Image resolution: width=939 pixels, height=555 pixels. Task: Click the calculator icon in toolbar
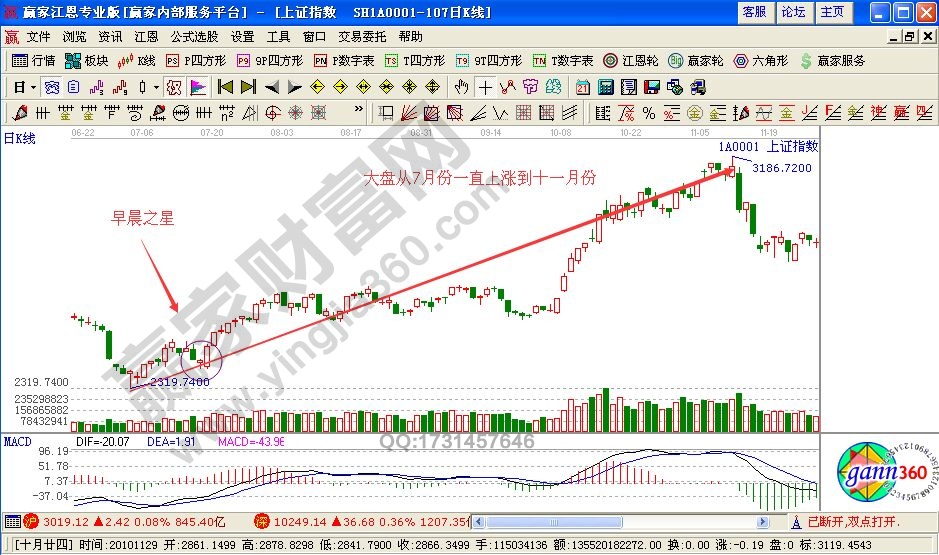click(604, 87)
